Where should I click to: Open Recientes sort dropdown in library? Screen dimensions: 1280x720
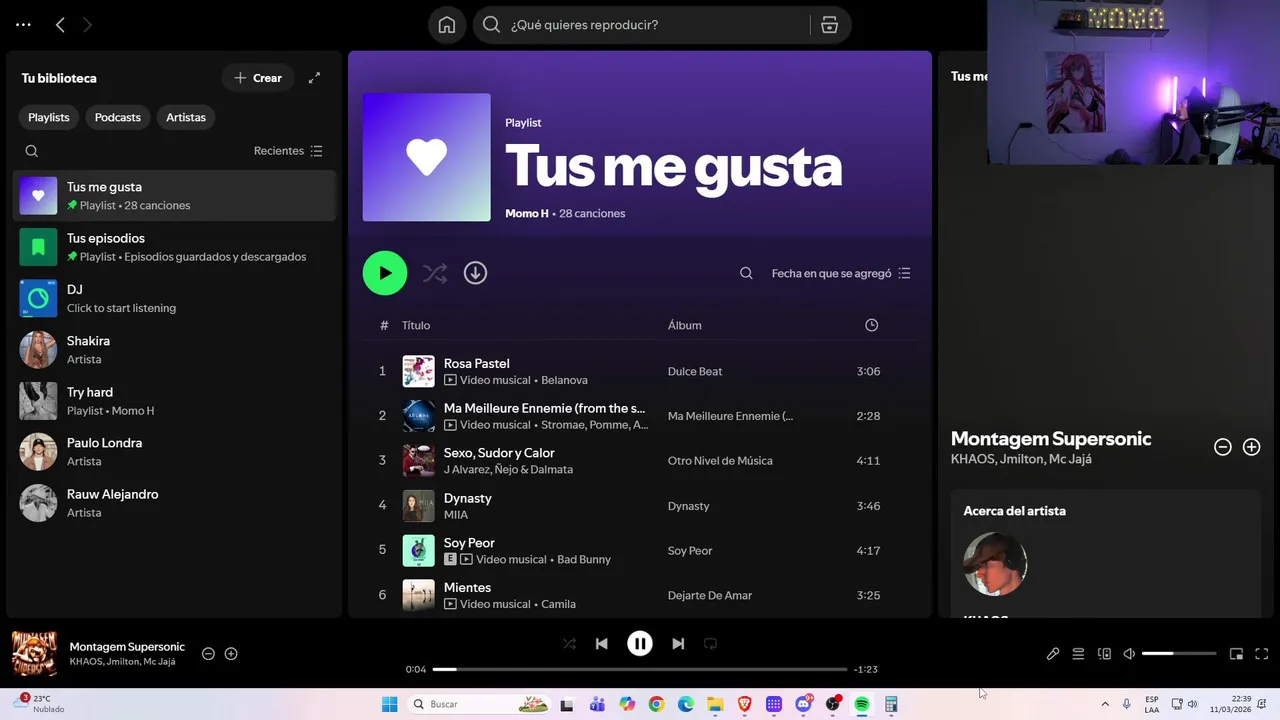[x=288, y=151]
